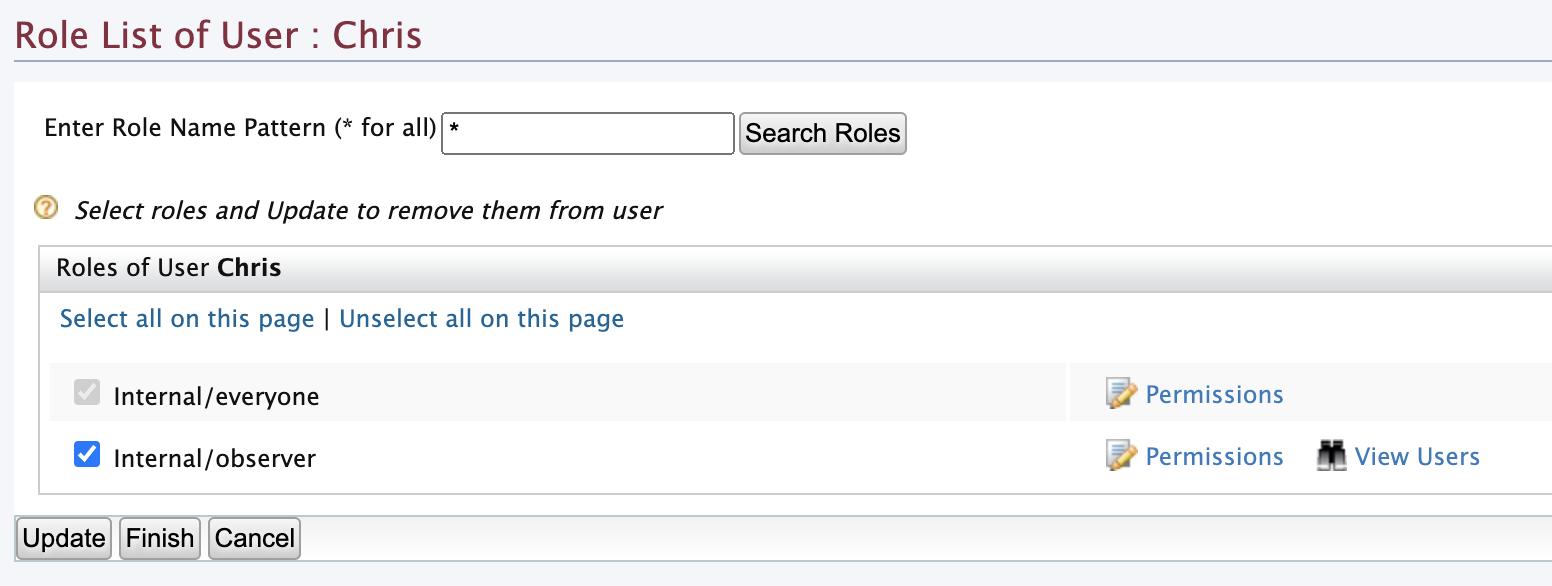Open Permissions link for Internal/everyone role
Screen dimensions: 1552x586
pos(1214,395)
